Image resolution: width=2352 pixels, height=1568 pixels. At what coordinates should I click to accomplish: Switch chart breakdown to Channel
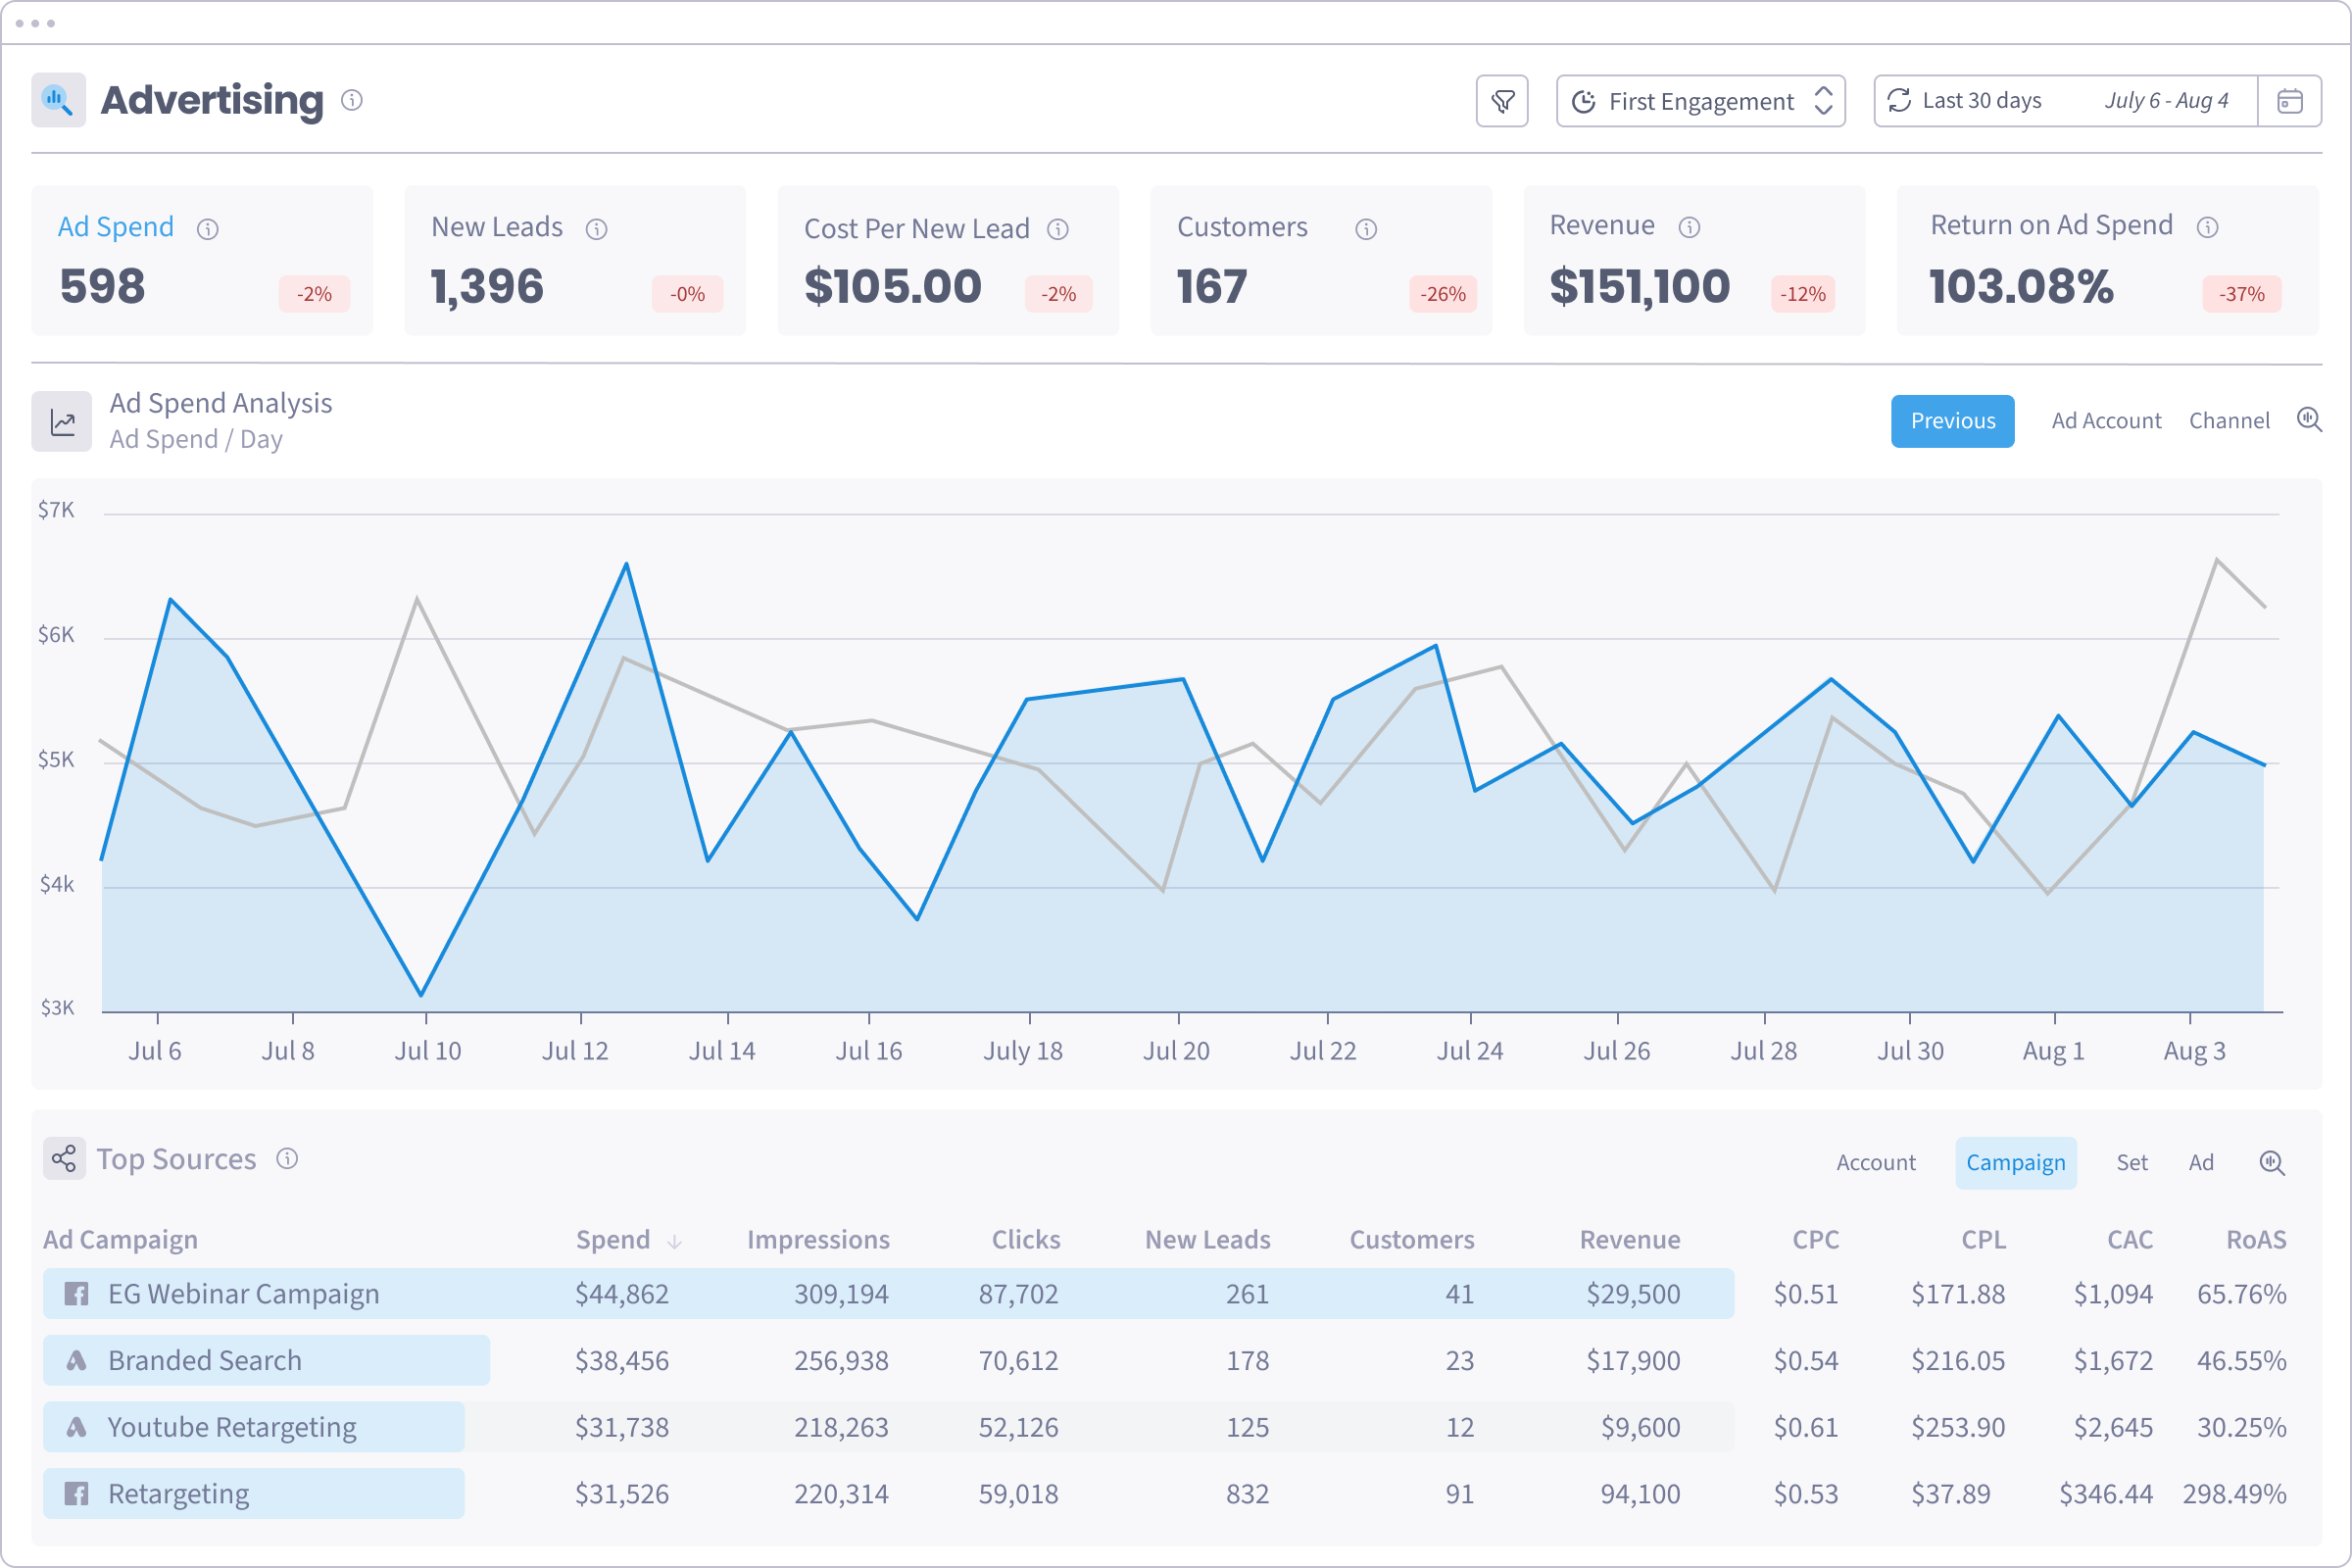tap(2229, 421)
